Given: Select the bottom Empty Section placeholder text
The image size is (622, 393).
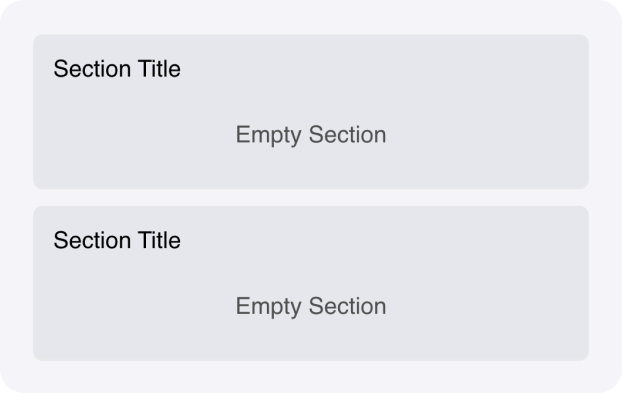Looking at the screenshot, I should [x=311, y=307].
